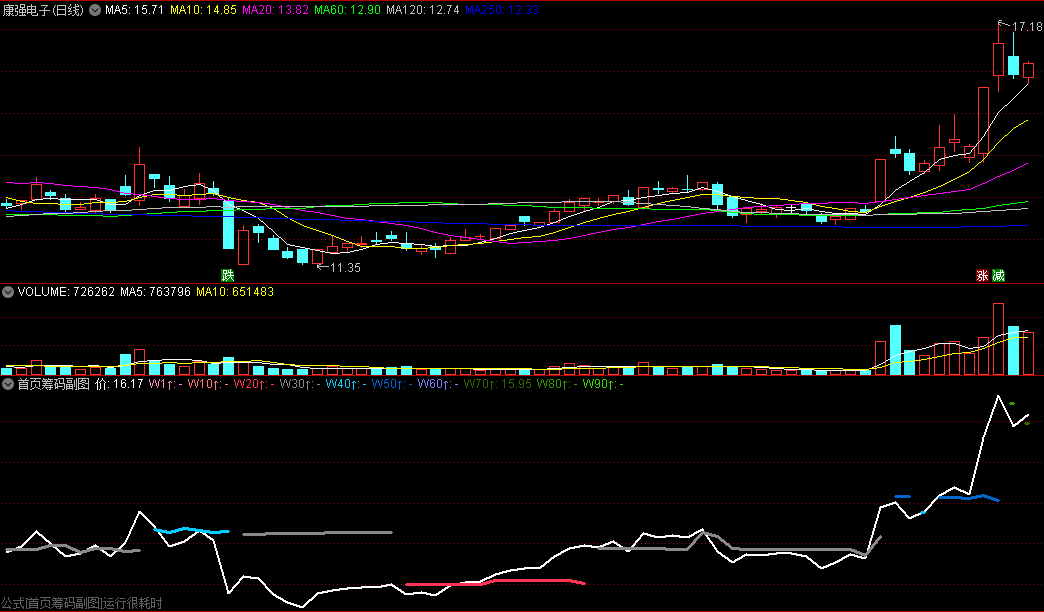Screen dimensions: 1044x612
Task: Click the volume panel MA5: 763796 label
Action: coord(155,292)
